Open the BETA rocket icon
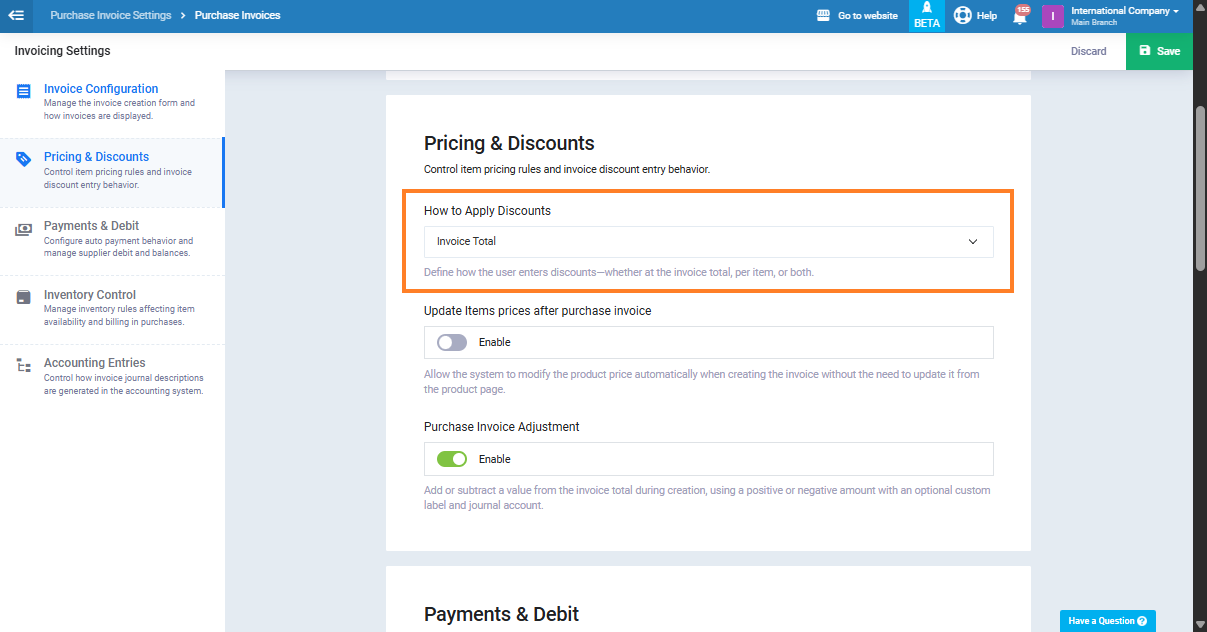 tap(926, 8)
